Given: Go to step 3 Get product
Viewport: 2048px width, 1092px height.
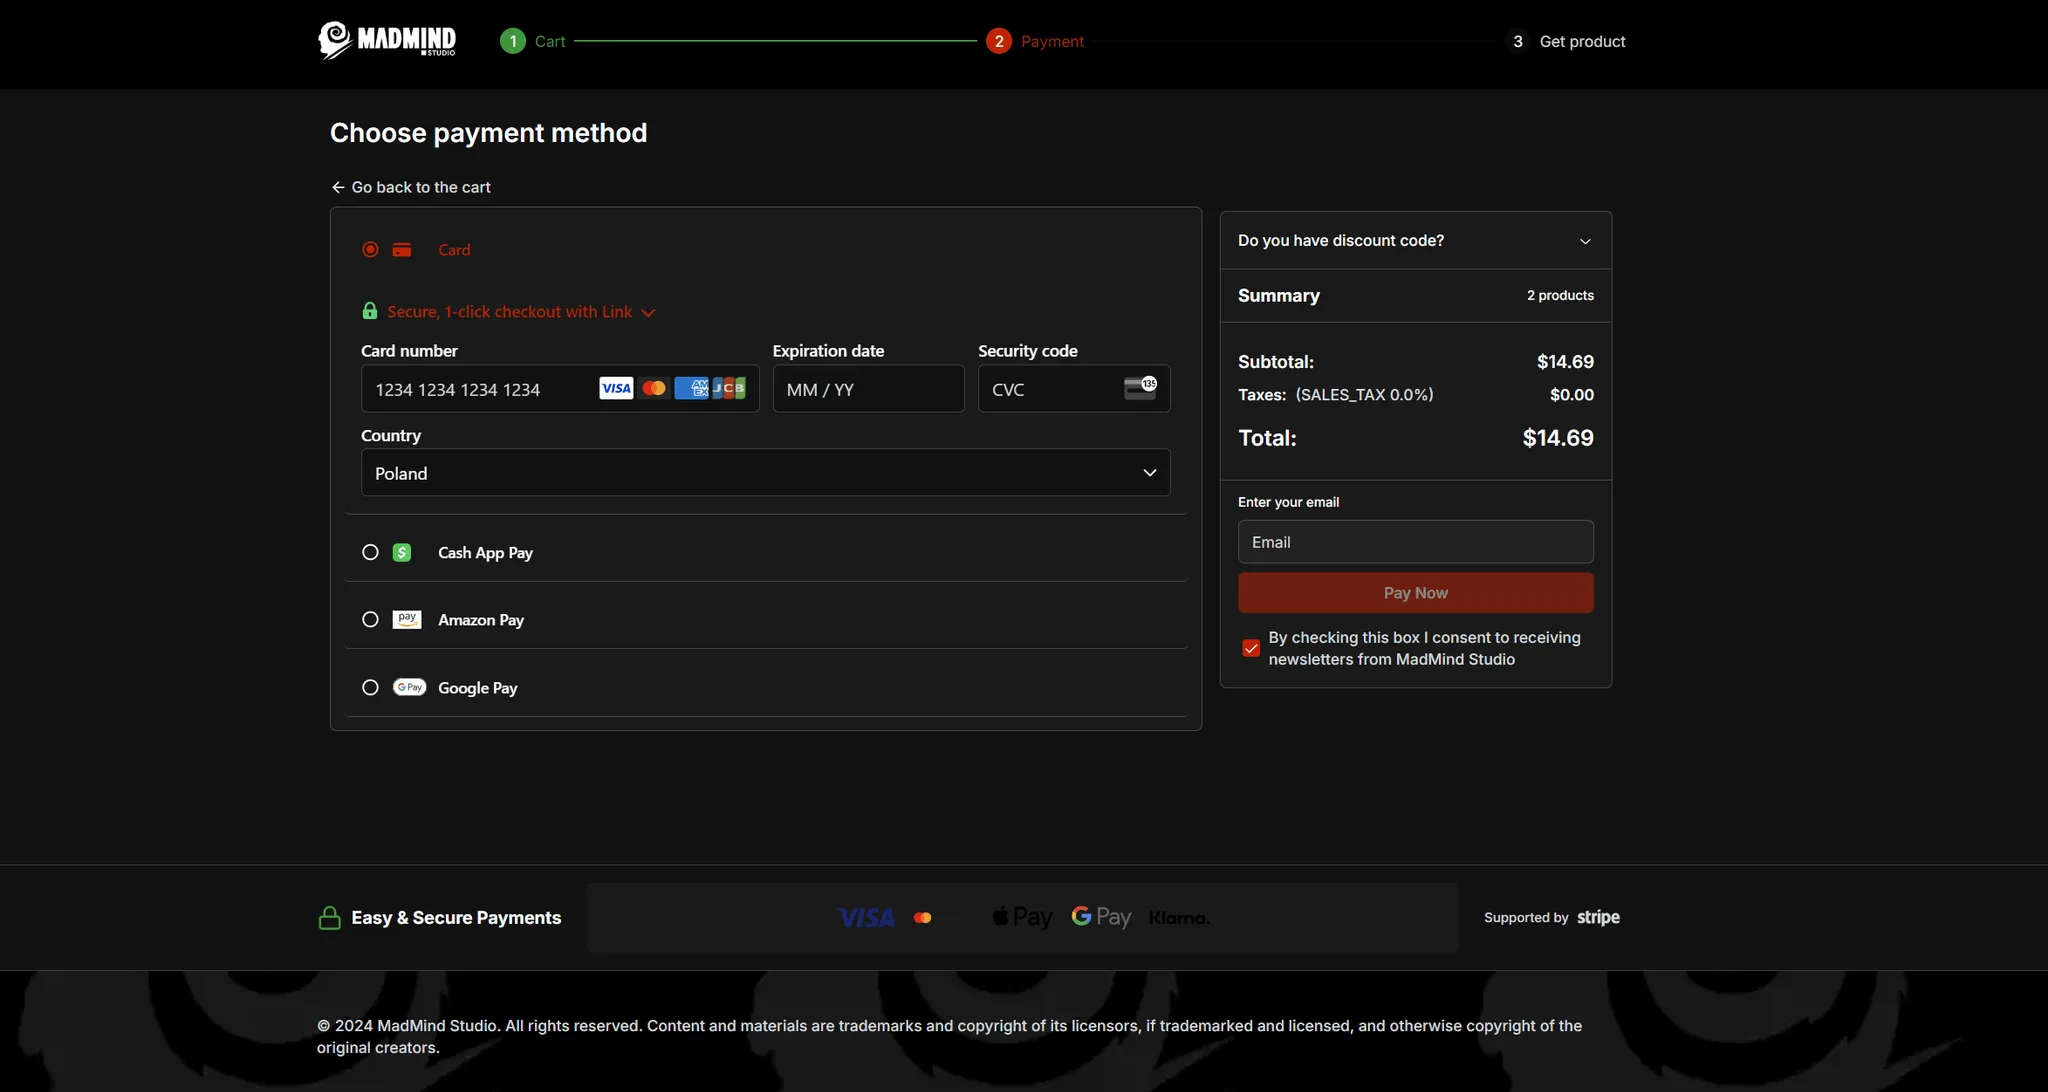Looking at the screenshot, I should pos(1566,41).
